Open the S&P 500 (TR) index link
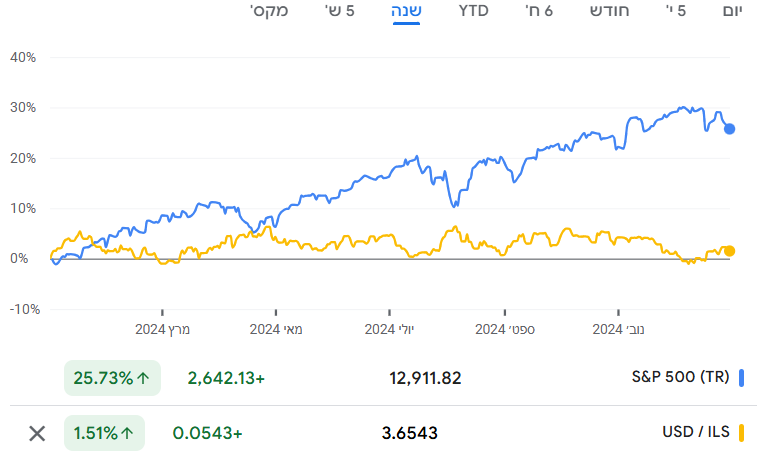Screen dimensions: 757x460 (680, 378)
